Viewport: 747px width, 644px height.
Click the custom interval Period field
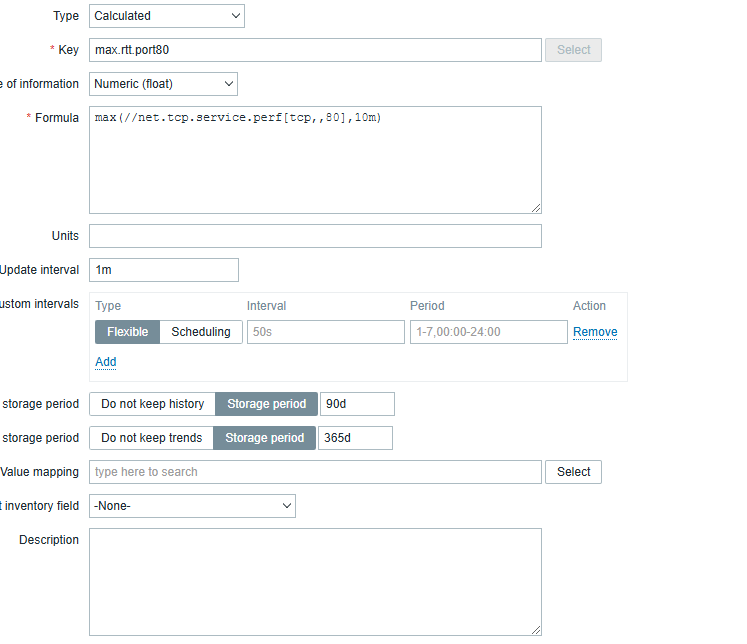(x=488, y=332)
